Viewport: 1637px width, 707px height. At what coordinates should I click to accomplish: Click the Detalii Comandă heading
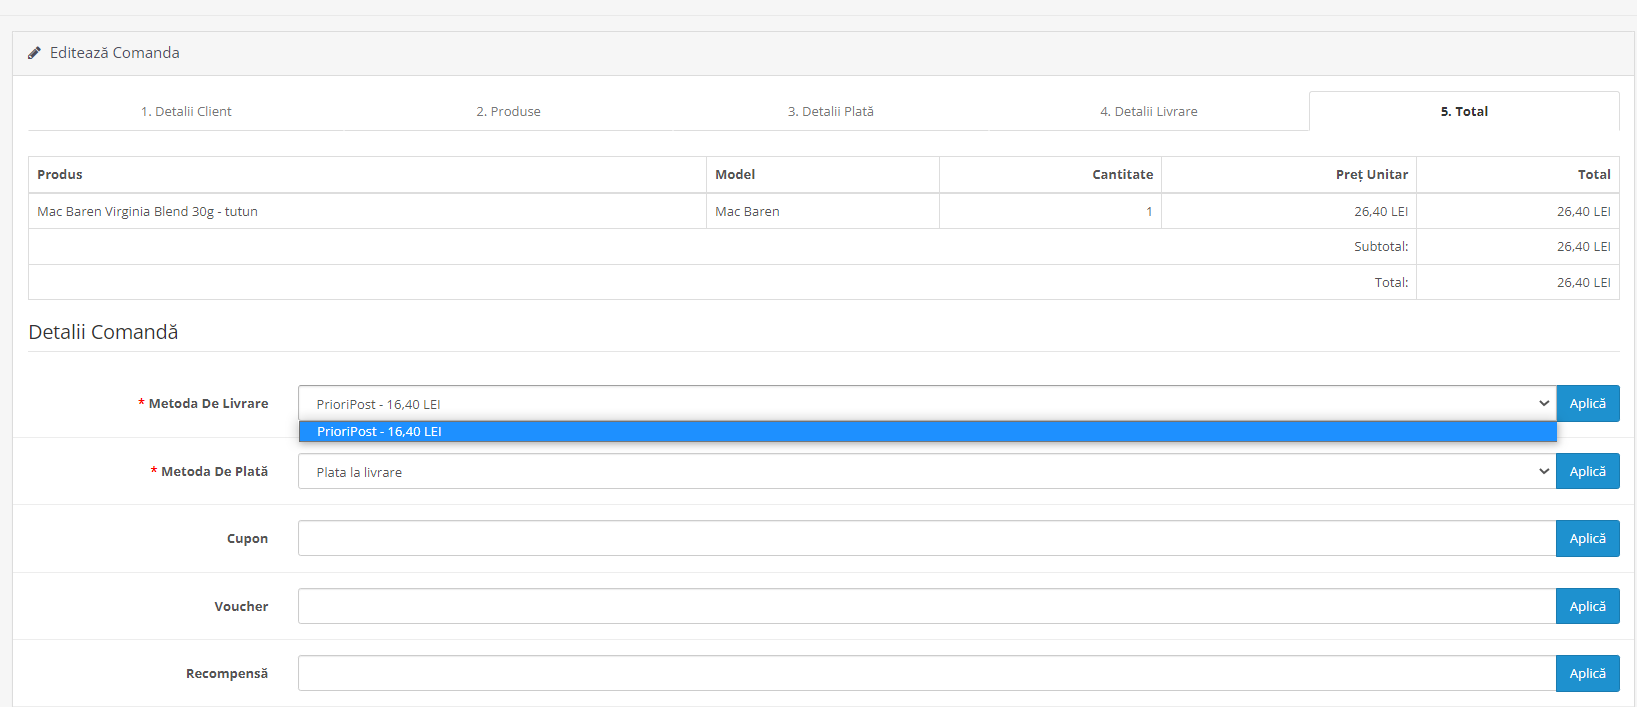click(103, 332)
